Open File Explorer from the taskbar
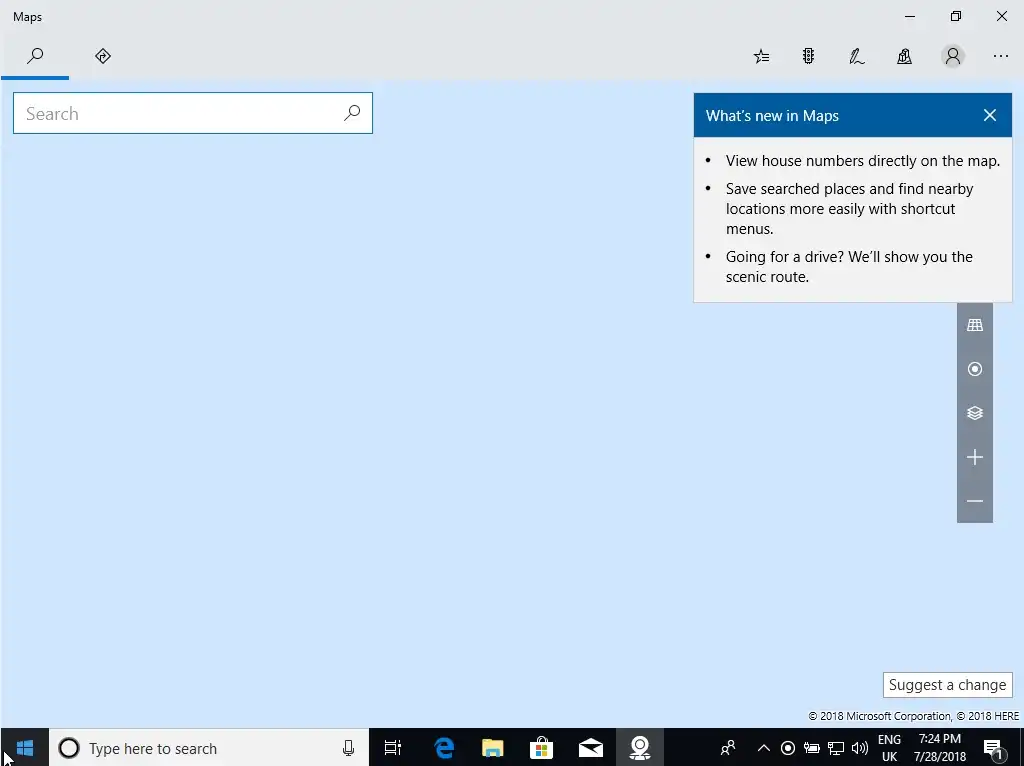Screen dimensions: 1024x766 492,748
